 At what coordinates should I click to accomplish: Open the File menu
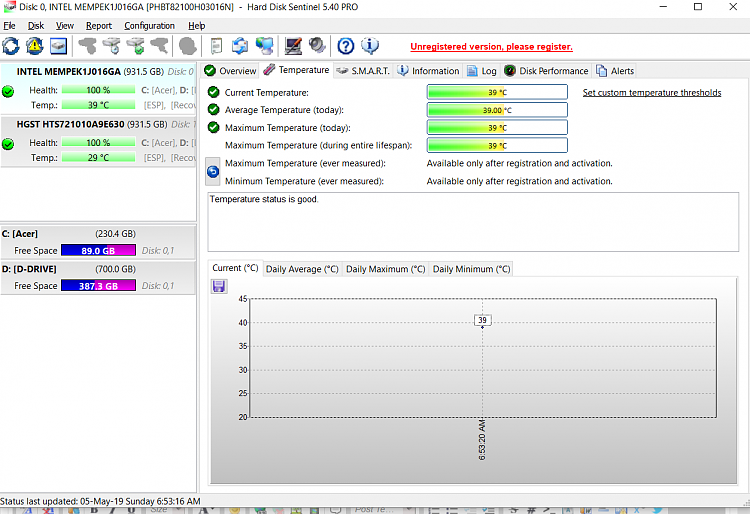coord(9,26)
